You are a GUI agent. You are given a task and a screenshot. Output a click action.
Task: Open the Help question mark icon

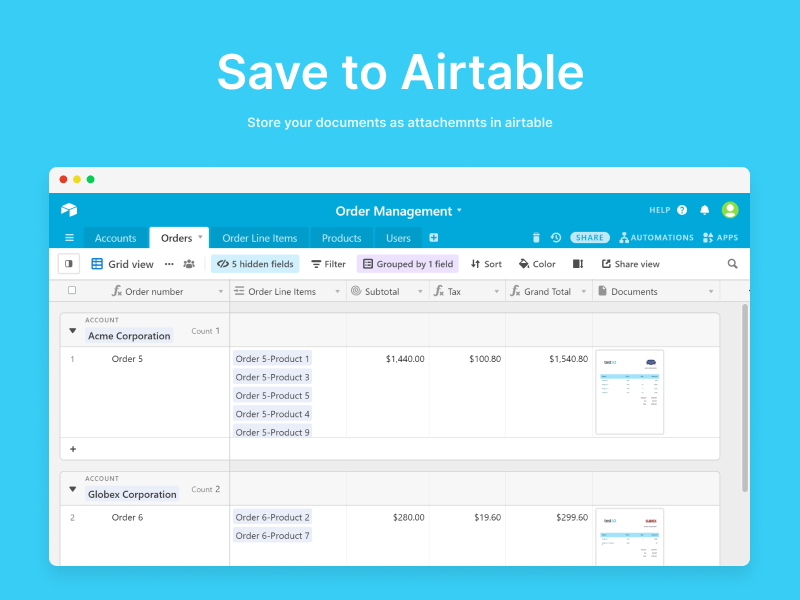(682, 210)
